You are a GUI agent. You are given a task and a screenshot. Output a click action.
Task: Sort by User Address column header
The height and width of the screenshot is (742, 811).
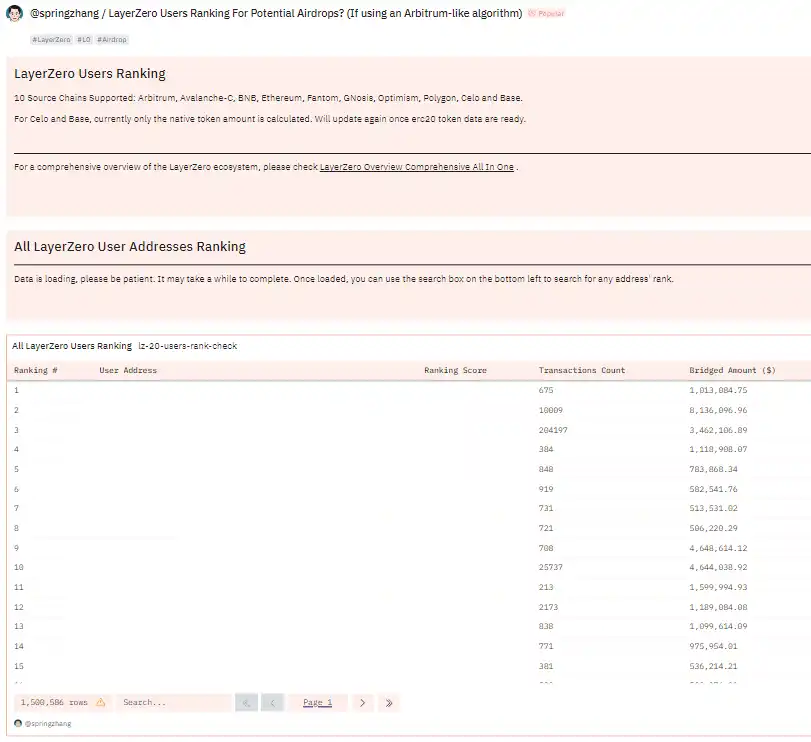pos(128,370)
